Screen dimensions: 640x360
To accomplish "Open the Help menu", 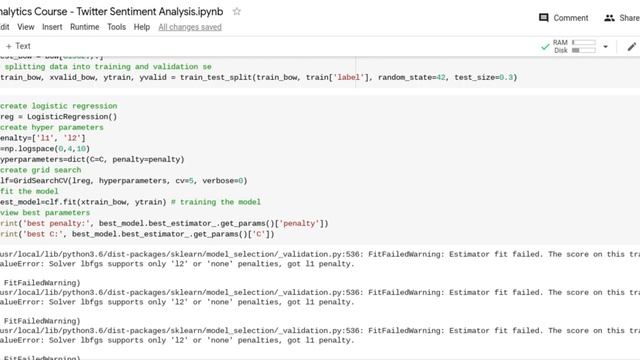I will 142,27.
